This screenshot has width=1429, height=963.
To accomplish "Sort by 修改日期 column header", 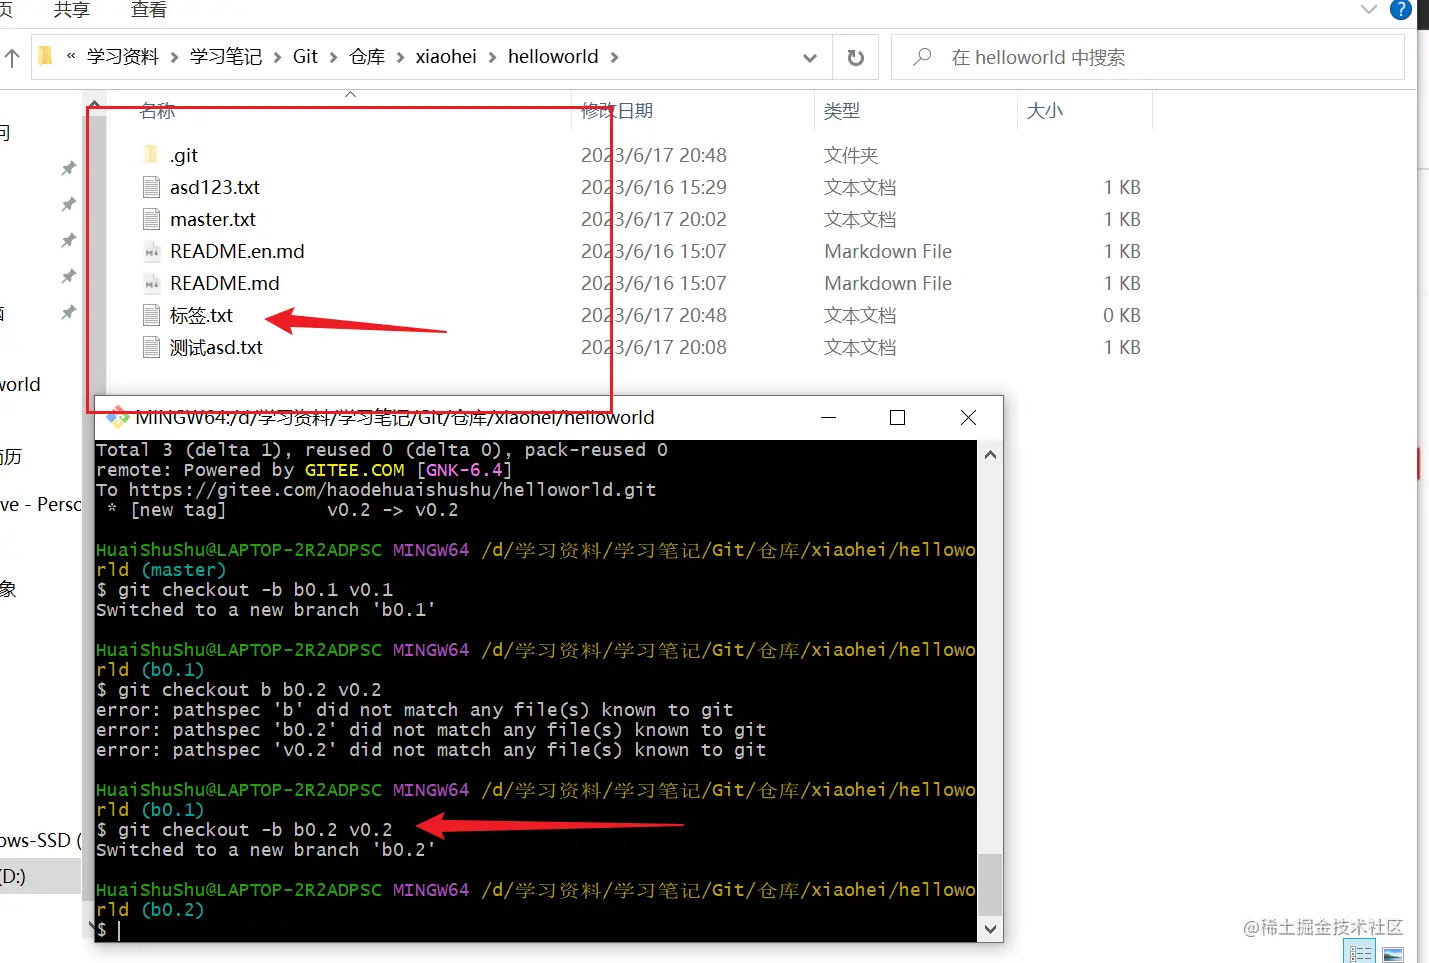I will [617, 110].
